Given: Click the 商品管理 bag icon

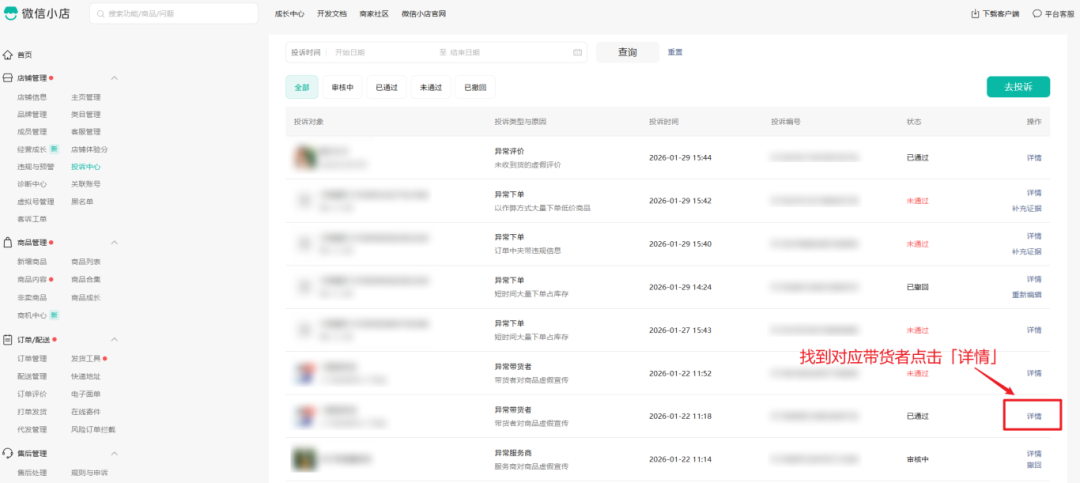Looking at the screenshot, I should pos(8,242).
